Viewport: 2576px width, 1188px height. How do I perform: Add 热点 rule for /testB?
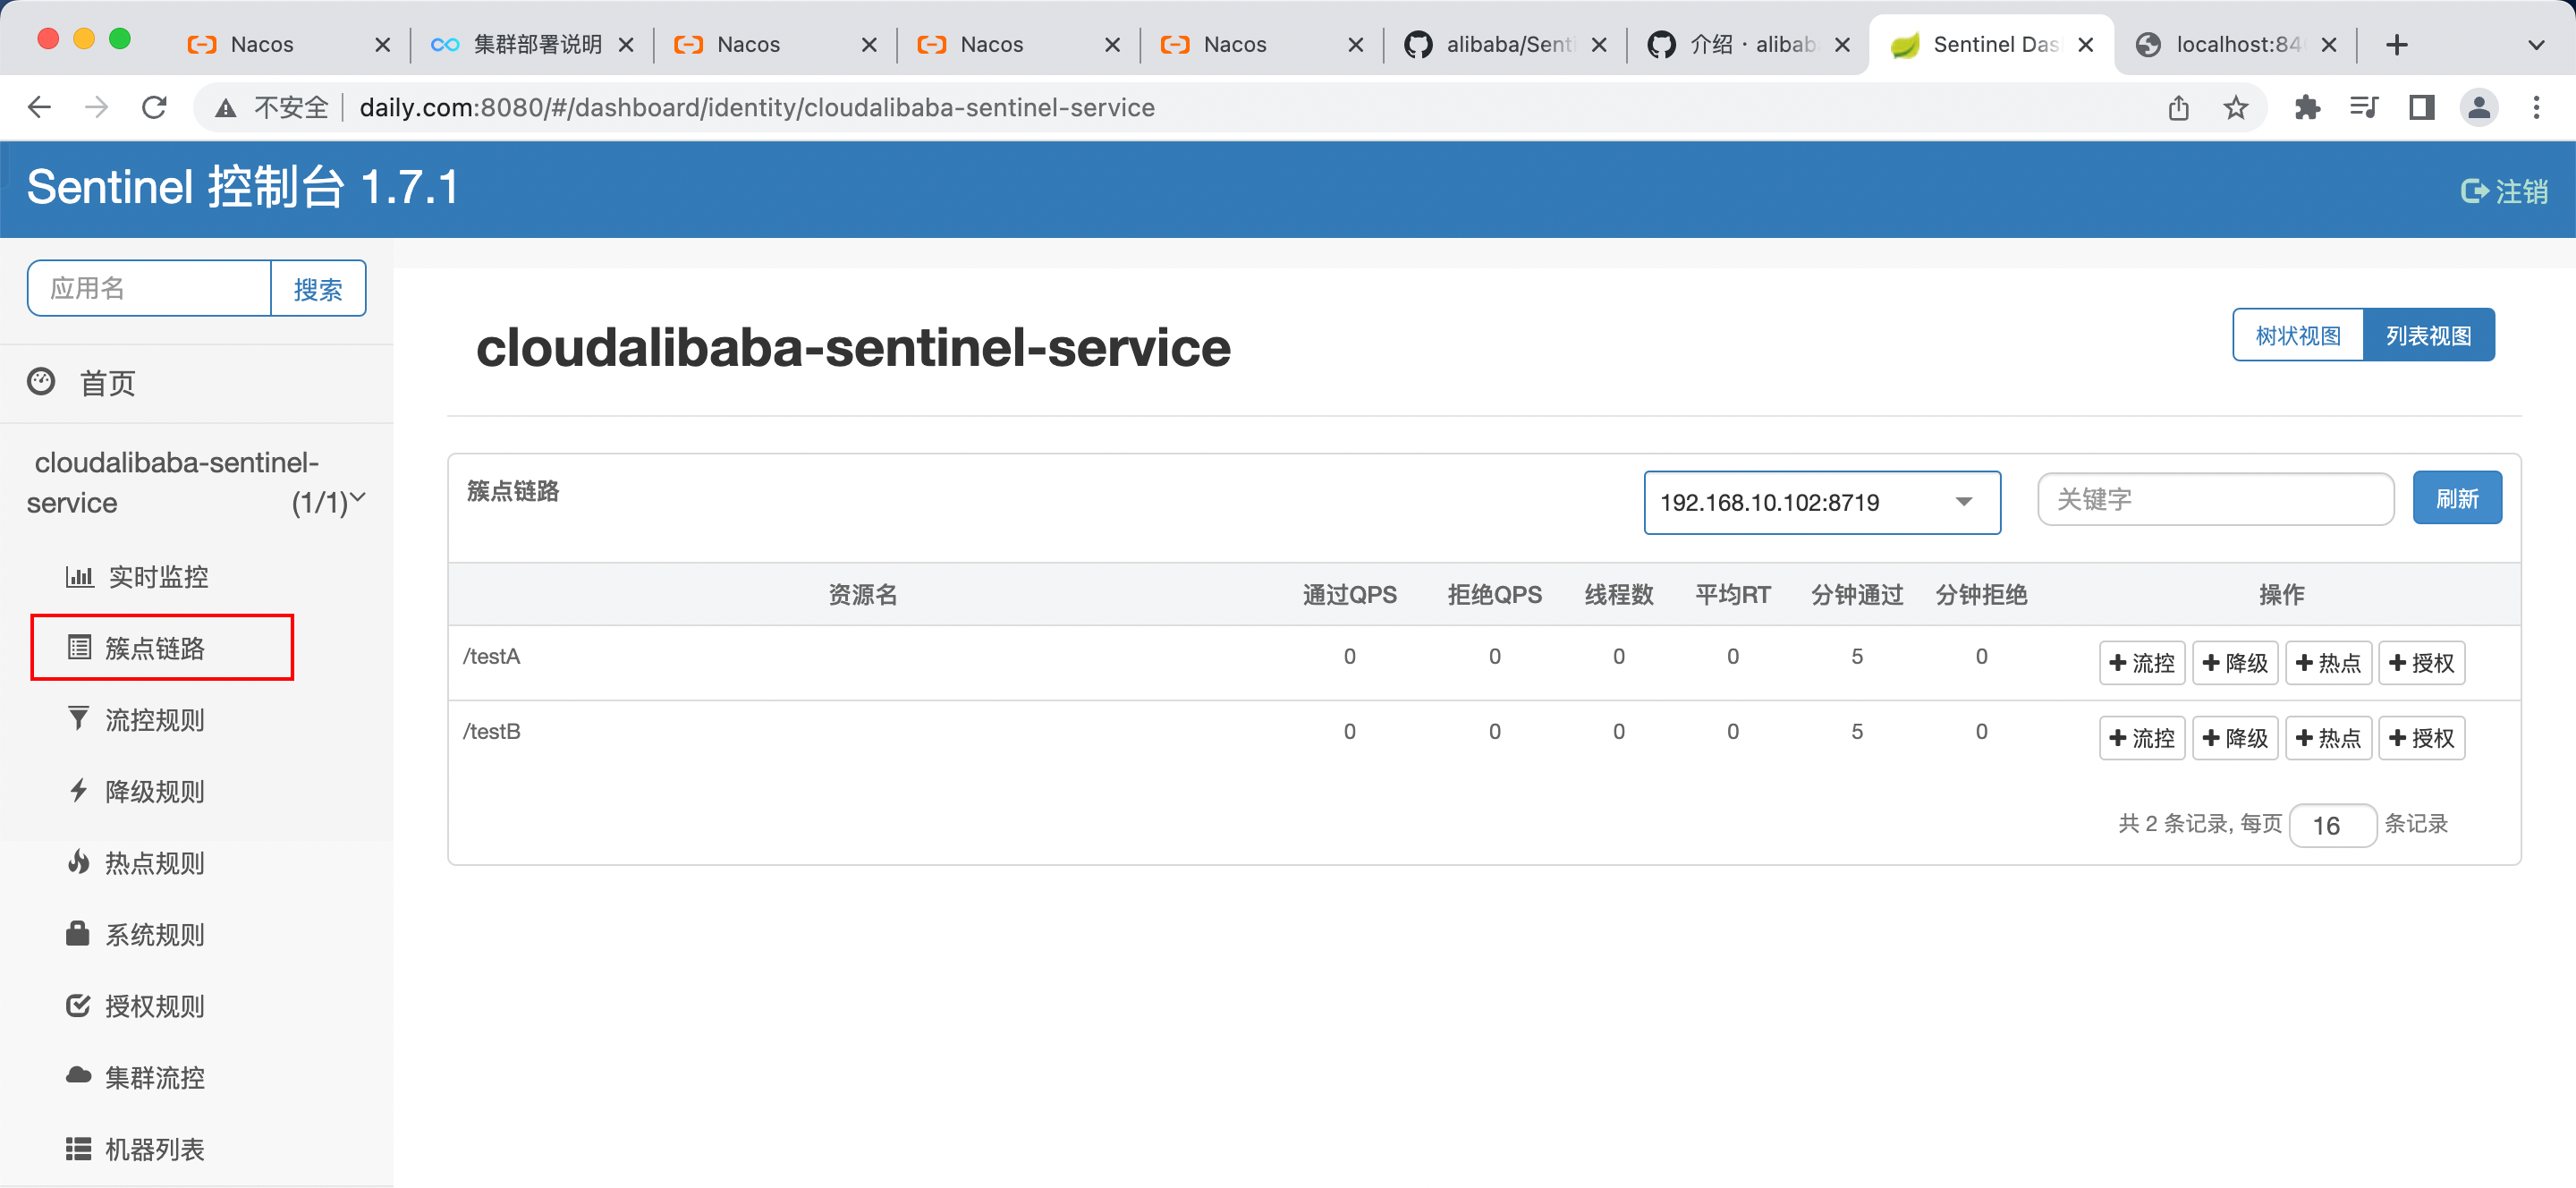(2328, 738)
